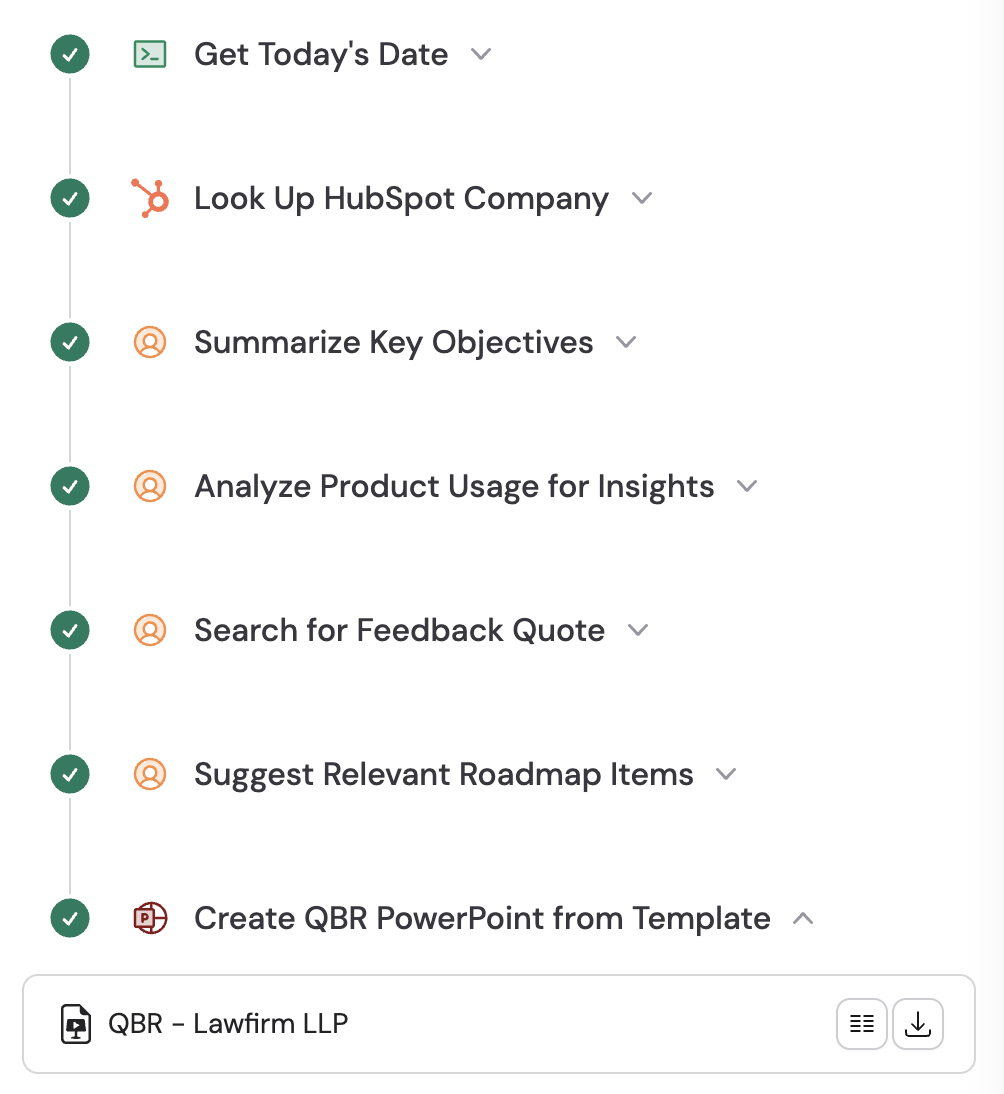Click the checkmark beside Suggest Relevant Roadmap Items
Image resolution: width=1004 pixels, height=1094 pixels.
tap(69, 774)
